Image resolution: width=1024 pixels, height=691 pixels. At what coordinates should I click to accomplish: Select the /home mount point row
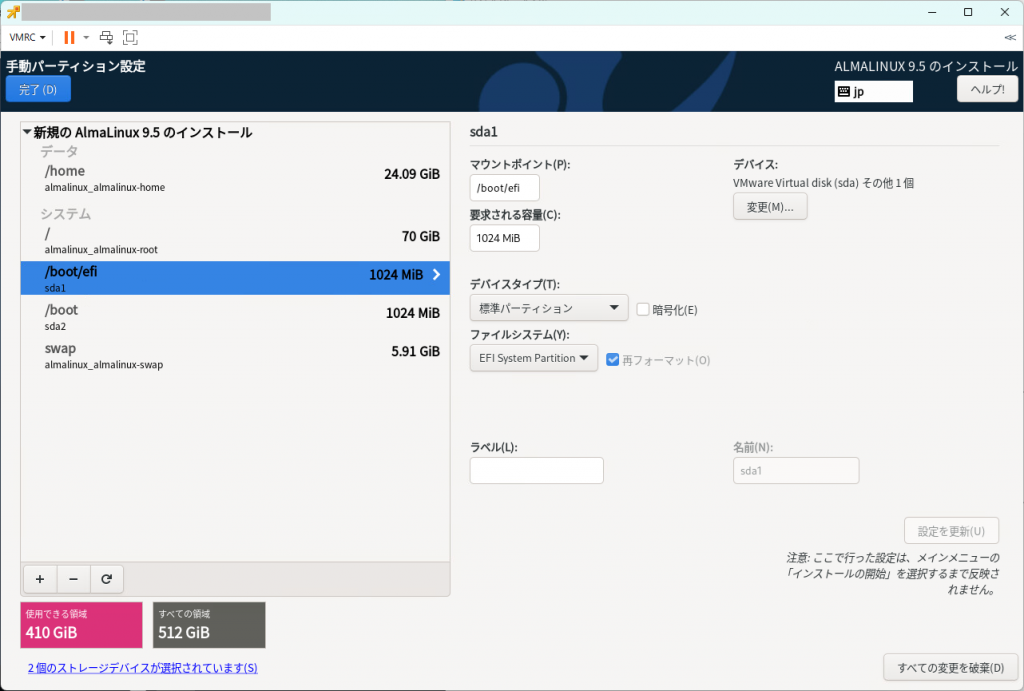point(235,178)
